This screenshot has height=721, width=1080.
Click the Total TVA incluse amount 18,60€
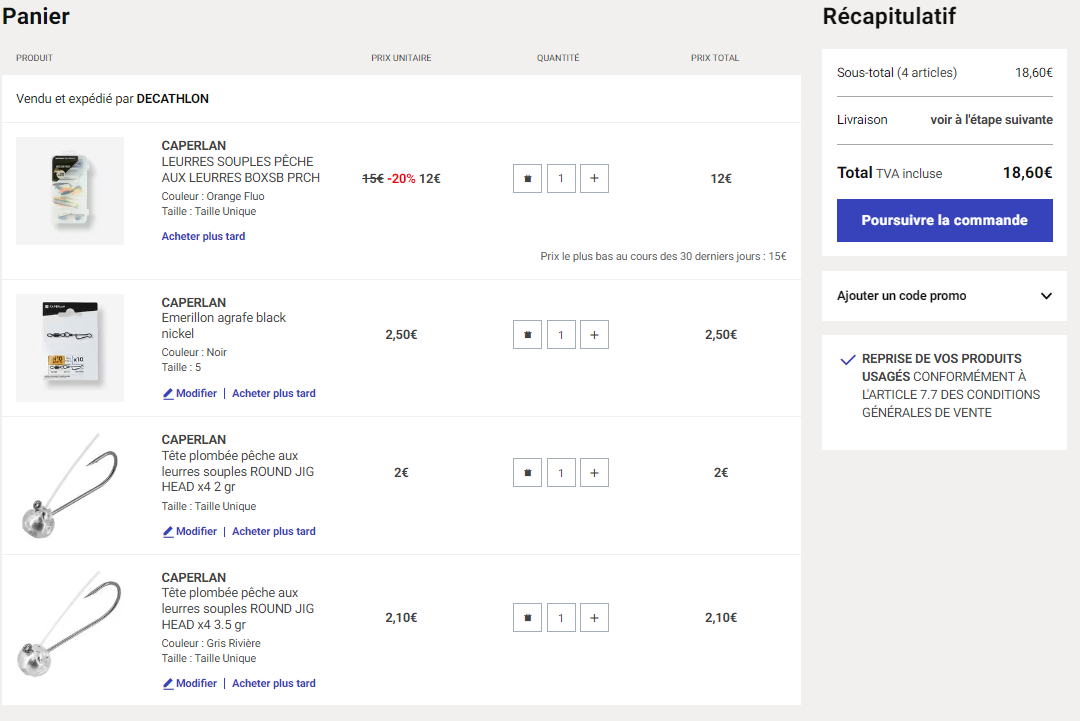pos(1027,173)
